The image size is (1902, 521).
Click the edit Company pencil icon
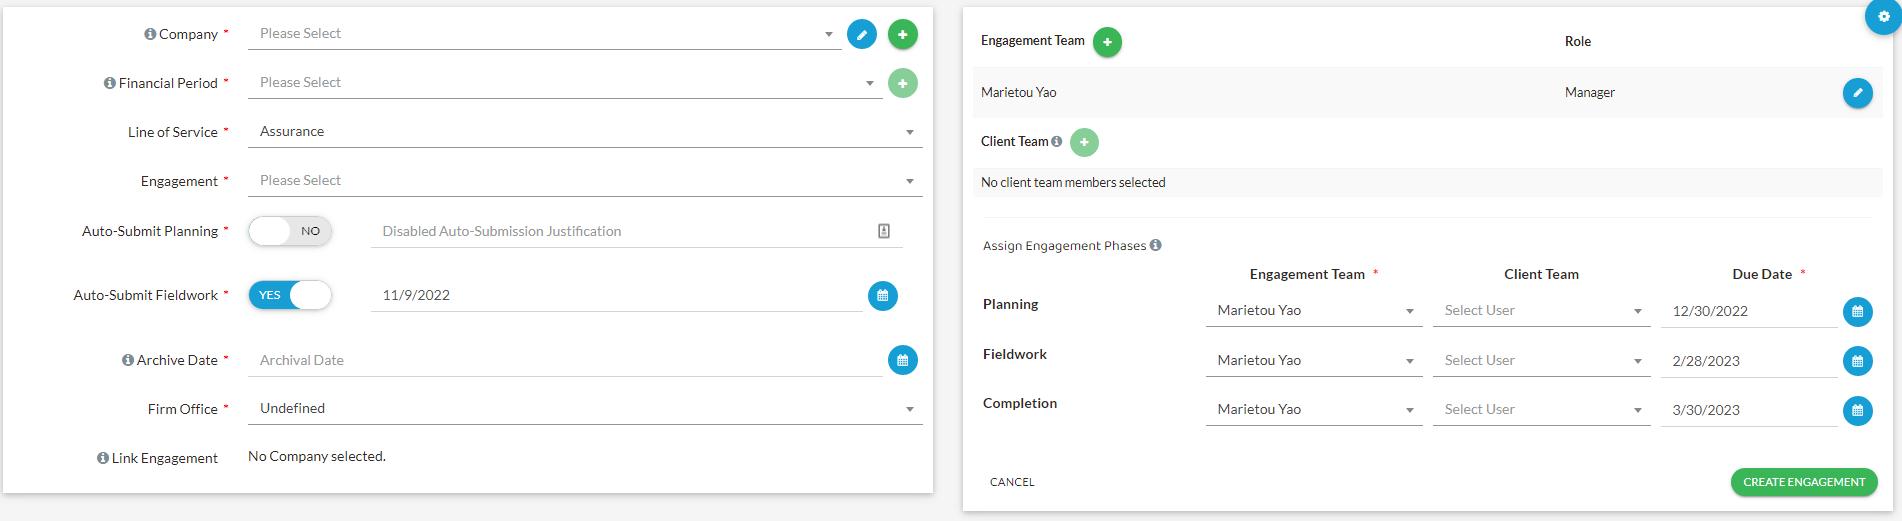click(x=861, y=34)
